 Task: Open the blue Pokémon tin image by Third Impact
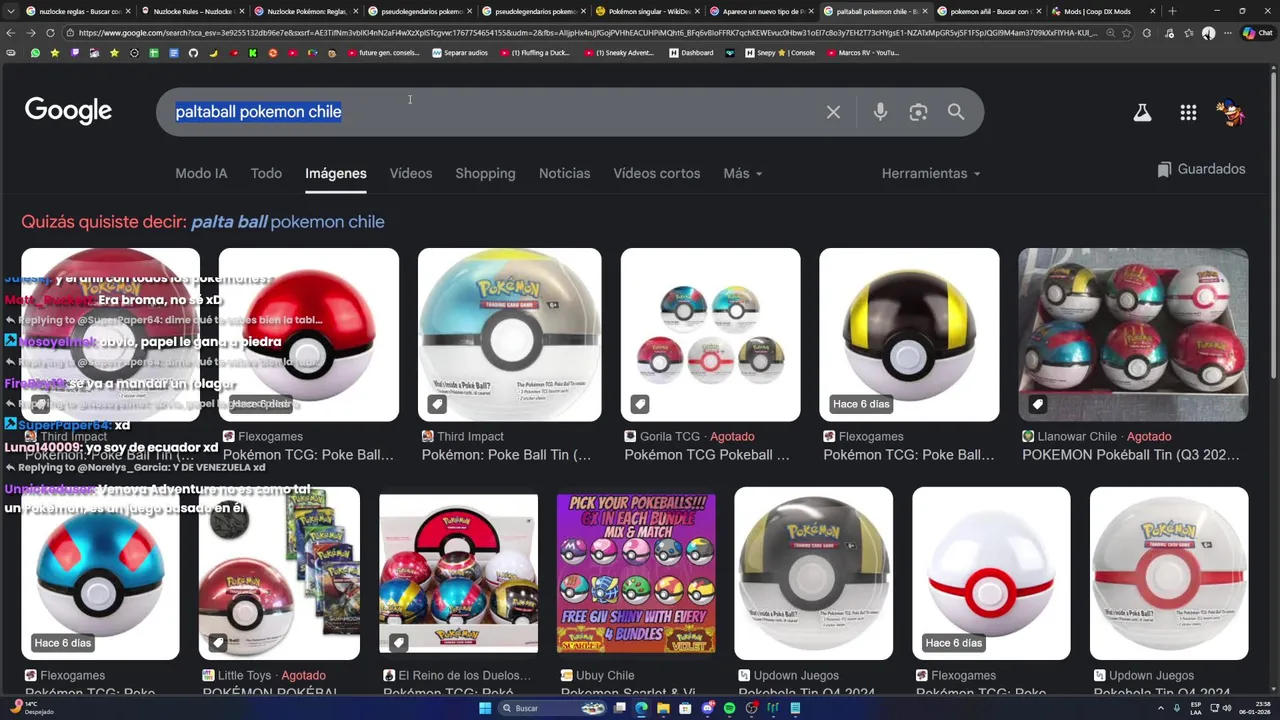click(510, 335)
